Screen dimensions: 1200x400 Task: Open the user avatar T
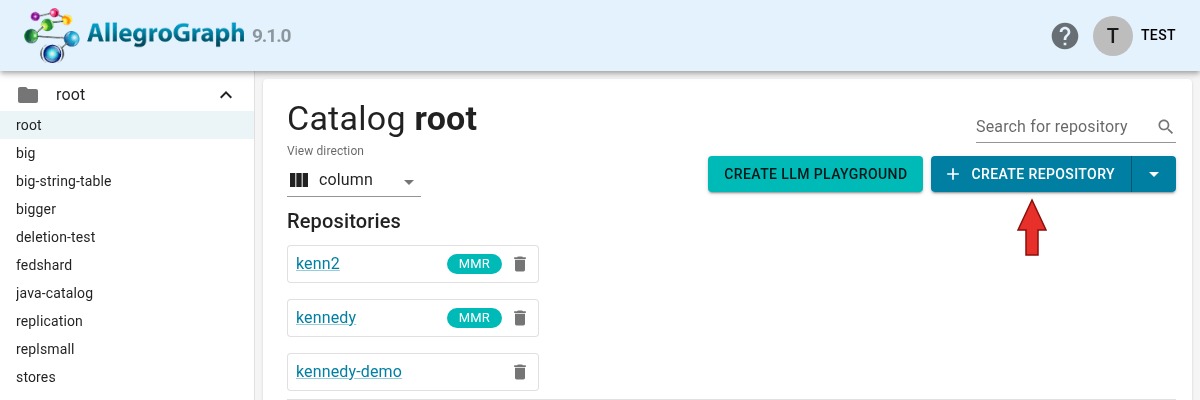[1113, 35]
